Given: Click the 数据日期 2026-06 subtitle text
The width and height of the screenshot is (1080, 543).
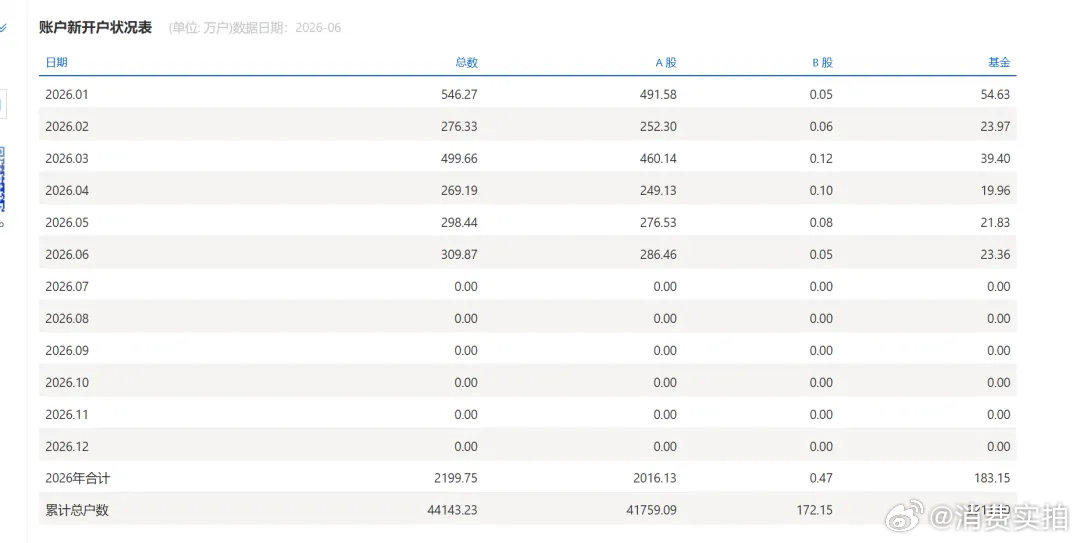Looking at the screenshot, I should click(x=287, y=28).
